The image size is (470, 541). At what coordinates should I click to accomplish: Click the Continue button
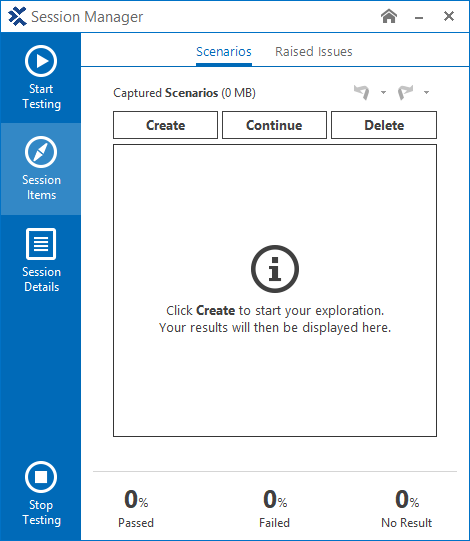coord(274,125)
